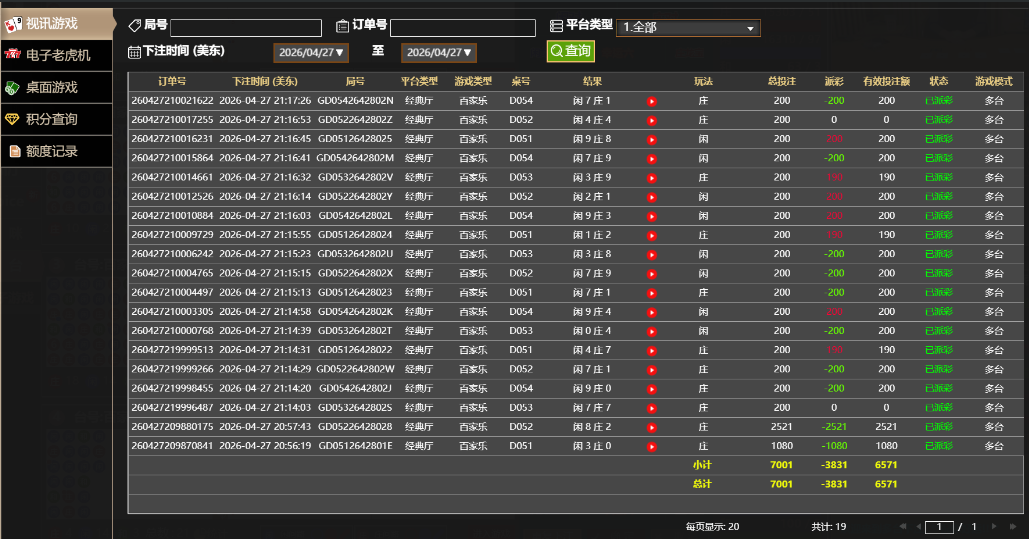Click the 订单号 input field
This screenshot has width=1029, height=539.
point(463,28)
